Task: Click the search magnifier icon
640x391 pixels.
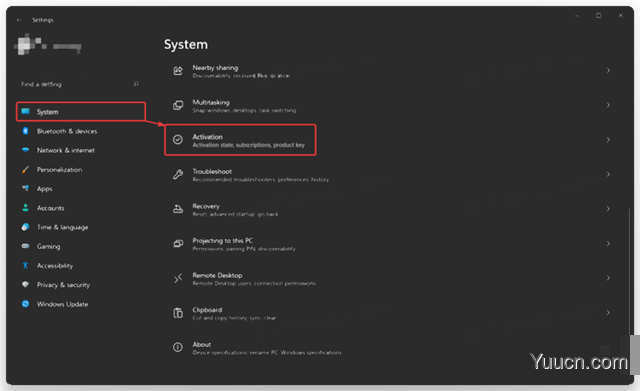Action: [x=136, y=84]
